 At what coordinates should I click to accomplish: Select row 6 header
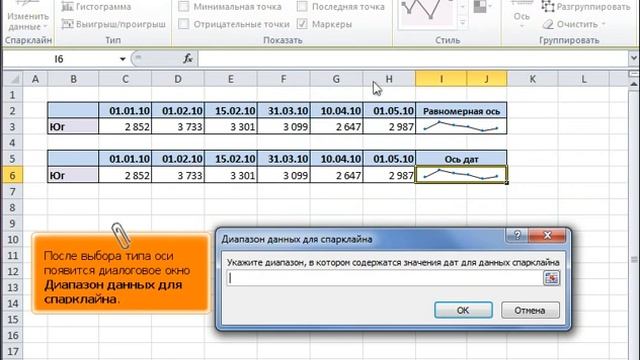click(12, 175)
